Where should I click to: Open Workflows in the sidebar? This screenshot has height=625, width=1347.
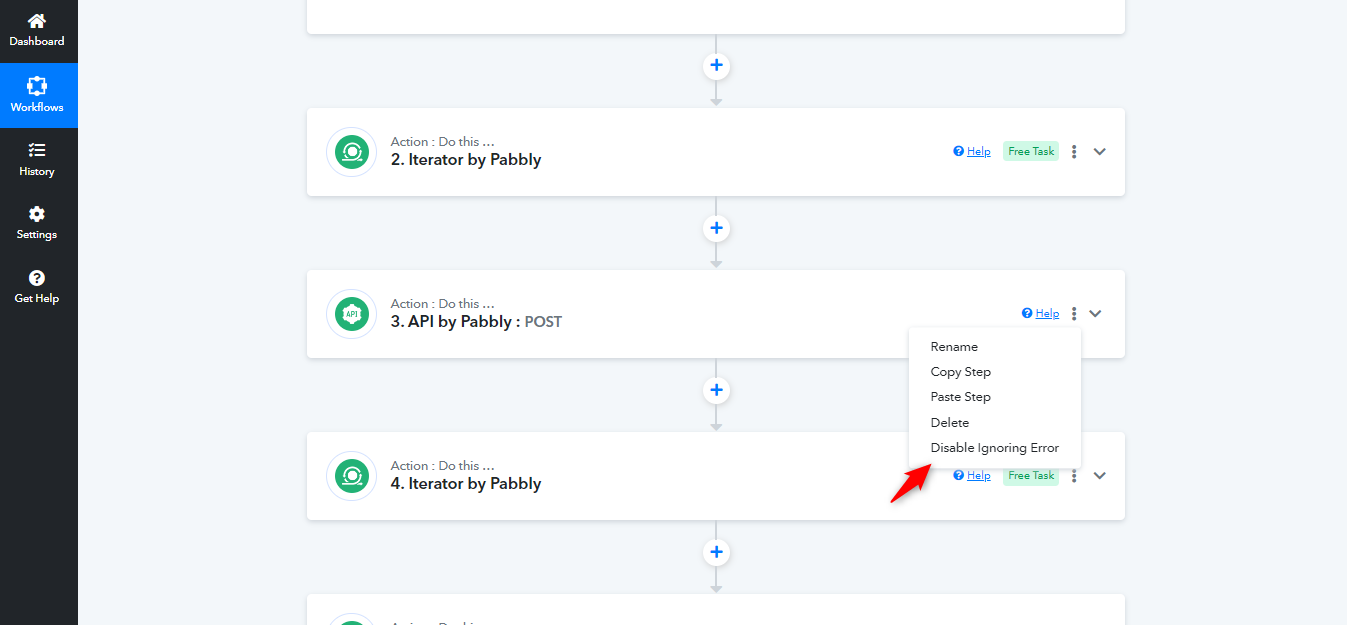[x=37, y=95]
